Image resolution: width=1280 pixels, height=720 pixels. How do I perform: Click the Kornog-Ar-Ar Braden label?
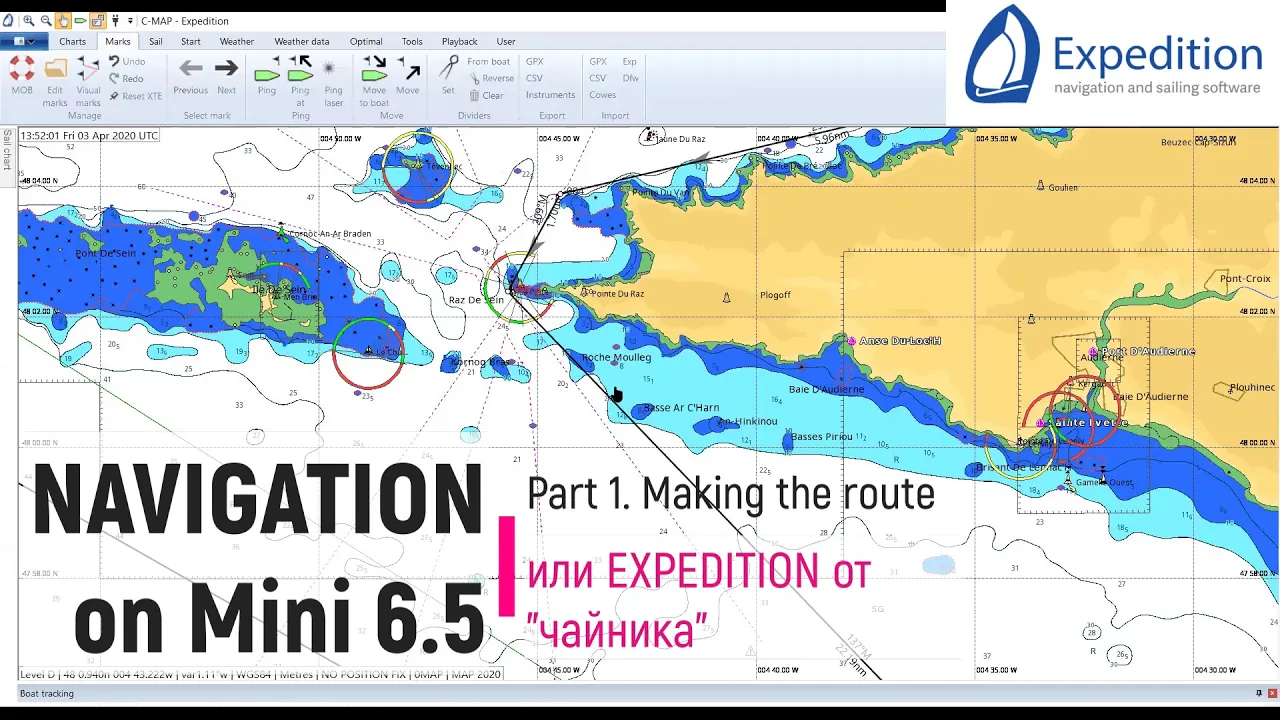[x=329, y=234]
